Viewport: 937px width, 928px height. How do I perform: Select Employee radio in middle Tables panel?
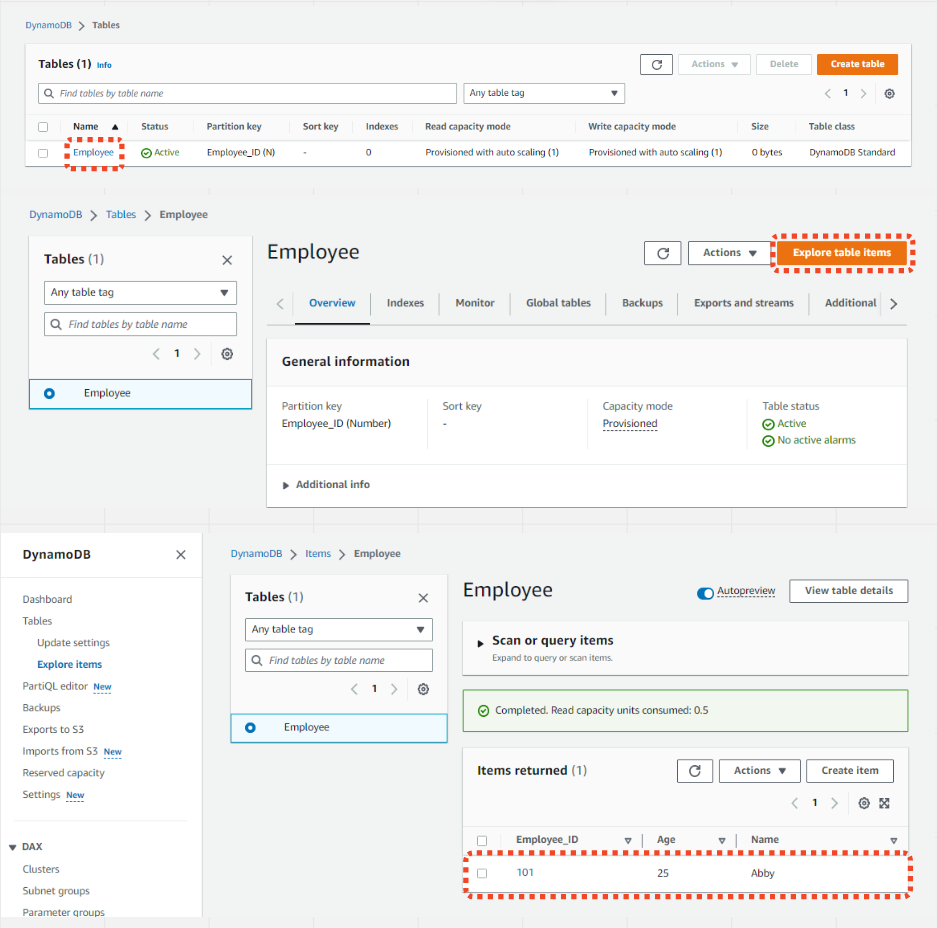[50, 393]
